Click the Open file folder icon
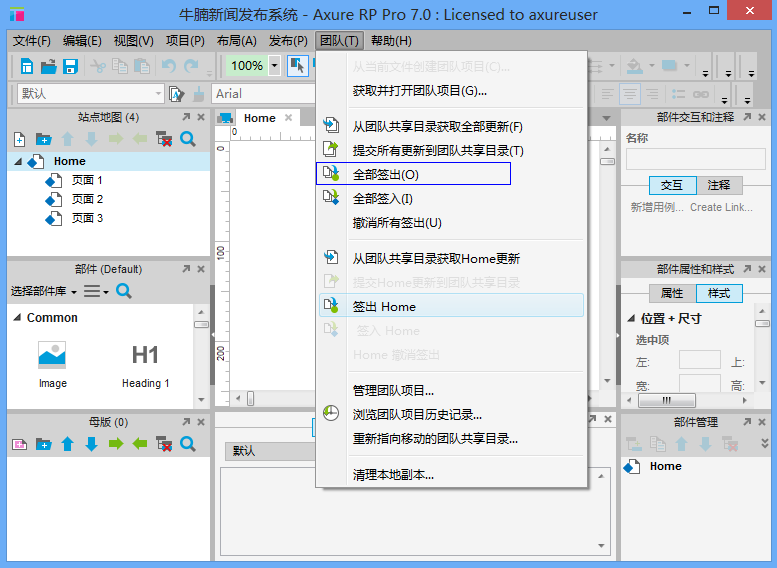777x568 pixels. (x=49, y=66)
